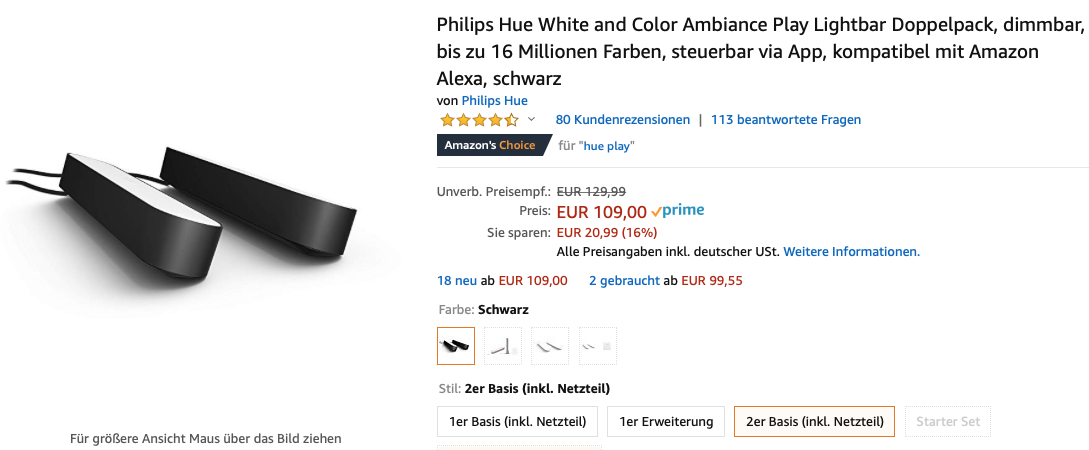Select the black Lightbar color swatch
The width and height of the screenshot is (1089, 450).
(456, 346)
